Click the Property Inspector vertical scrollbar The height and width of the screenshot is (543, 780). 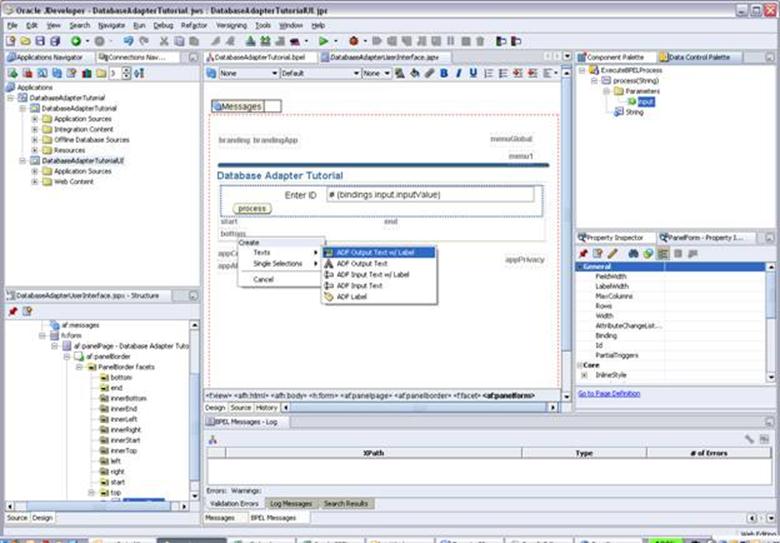click(x=771, y=323)
